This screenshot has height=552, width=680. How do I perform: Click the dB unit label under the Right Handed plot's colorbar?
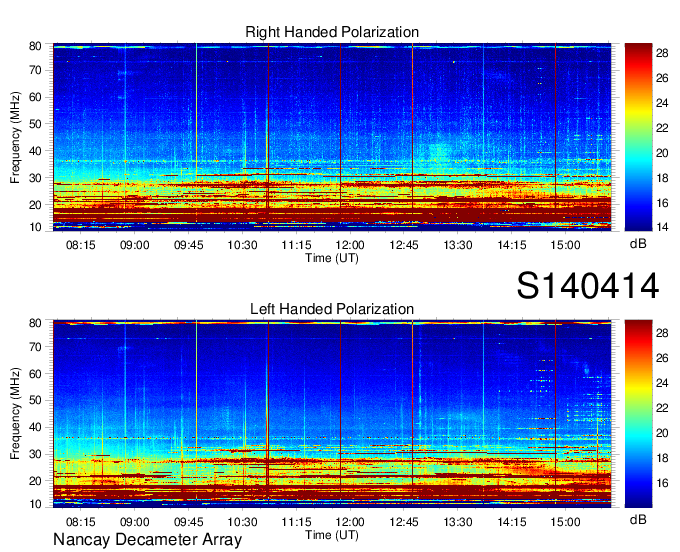point(638,244)
